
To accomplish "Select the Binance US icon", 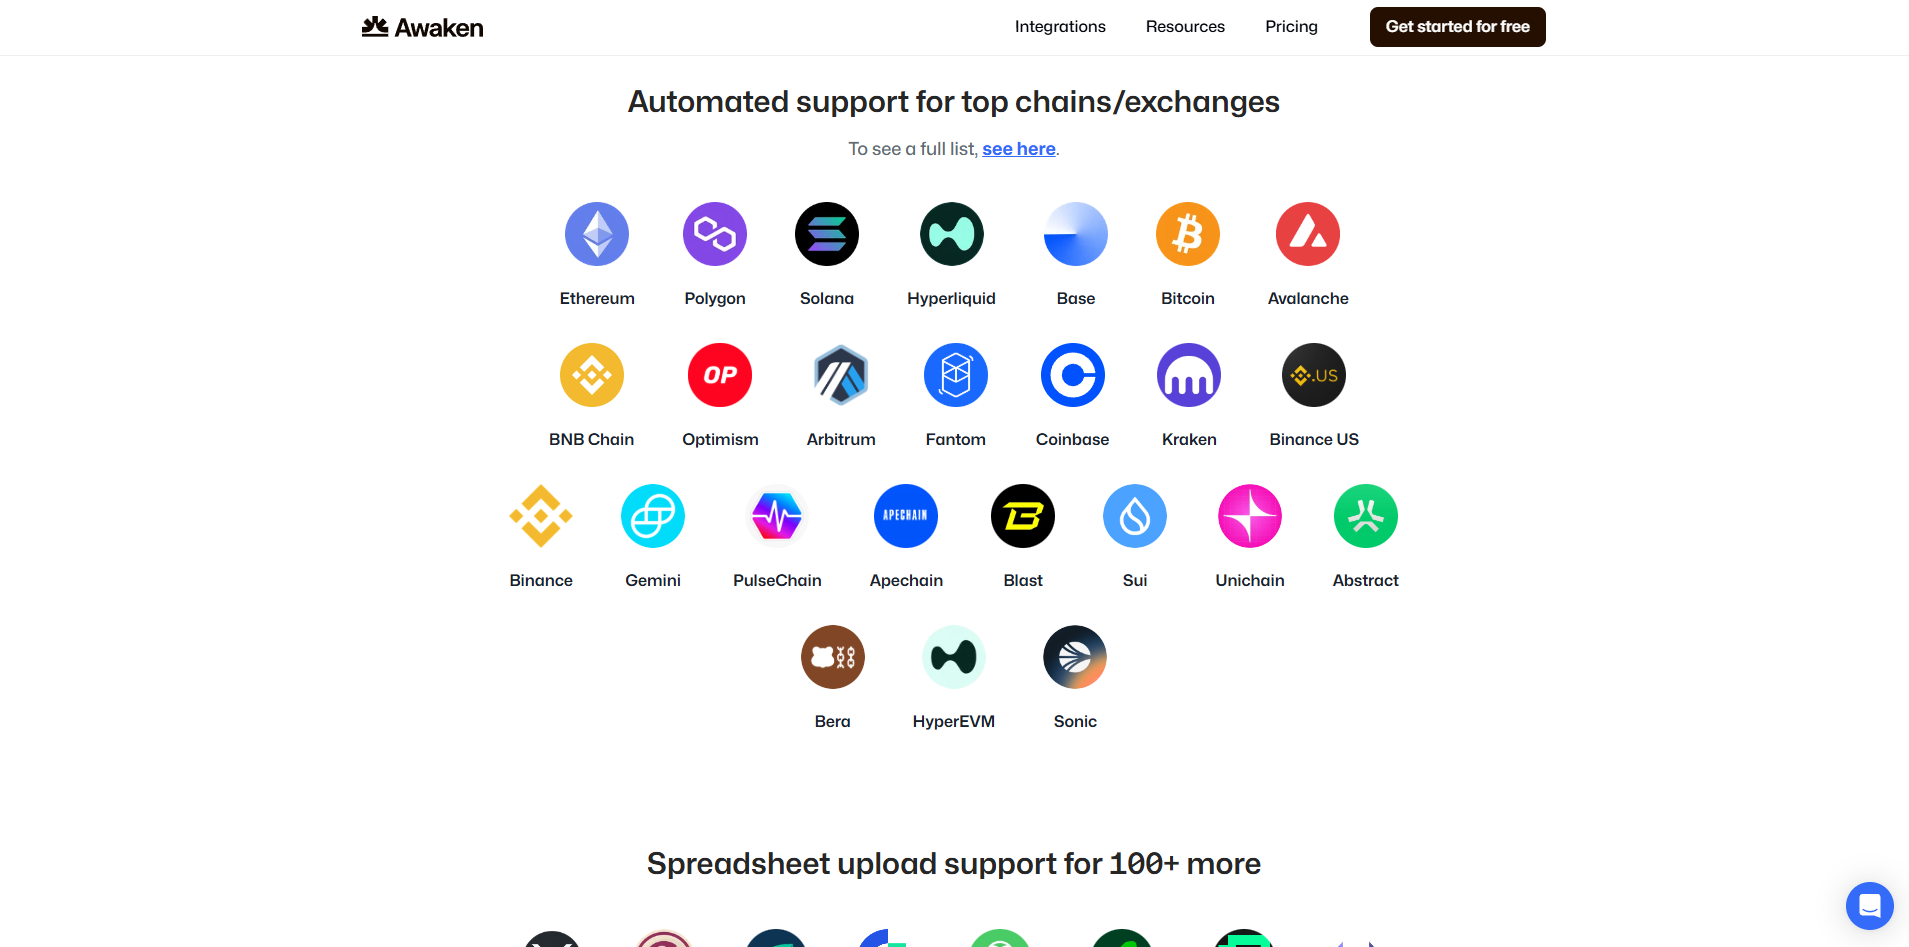I will click(1314, 375).
